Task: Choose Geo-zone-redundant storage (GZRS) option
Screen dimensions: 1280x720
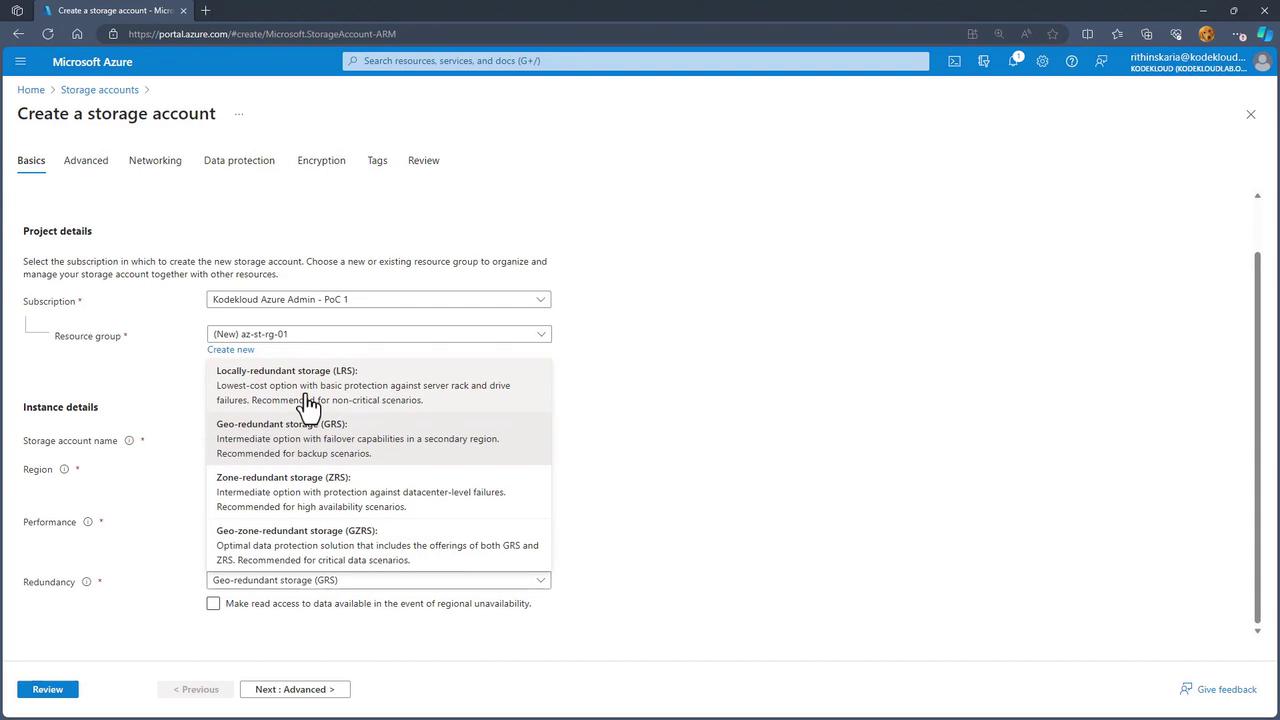Action: pos(379,545)
